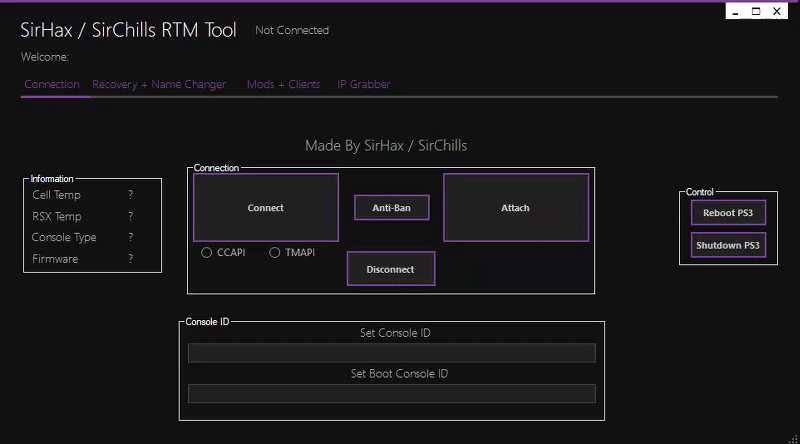
Task: Click the Cell Temp label
Action: coord(57,195)
